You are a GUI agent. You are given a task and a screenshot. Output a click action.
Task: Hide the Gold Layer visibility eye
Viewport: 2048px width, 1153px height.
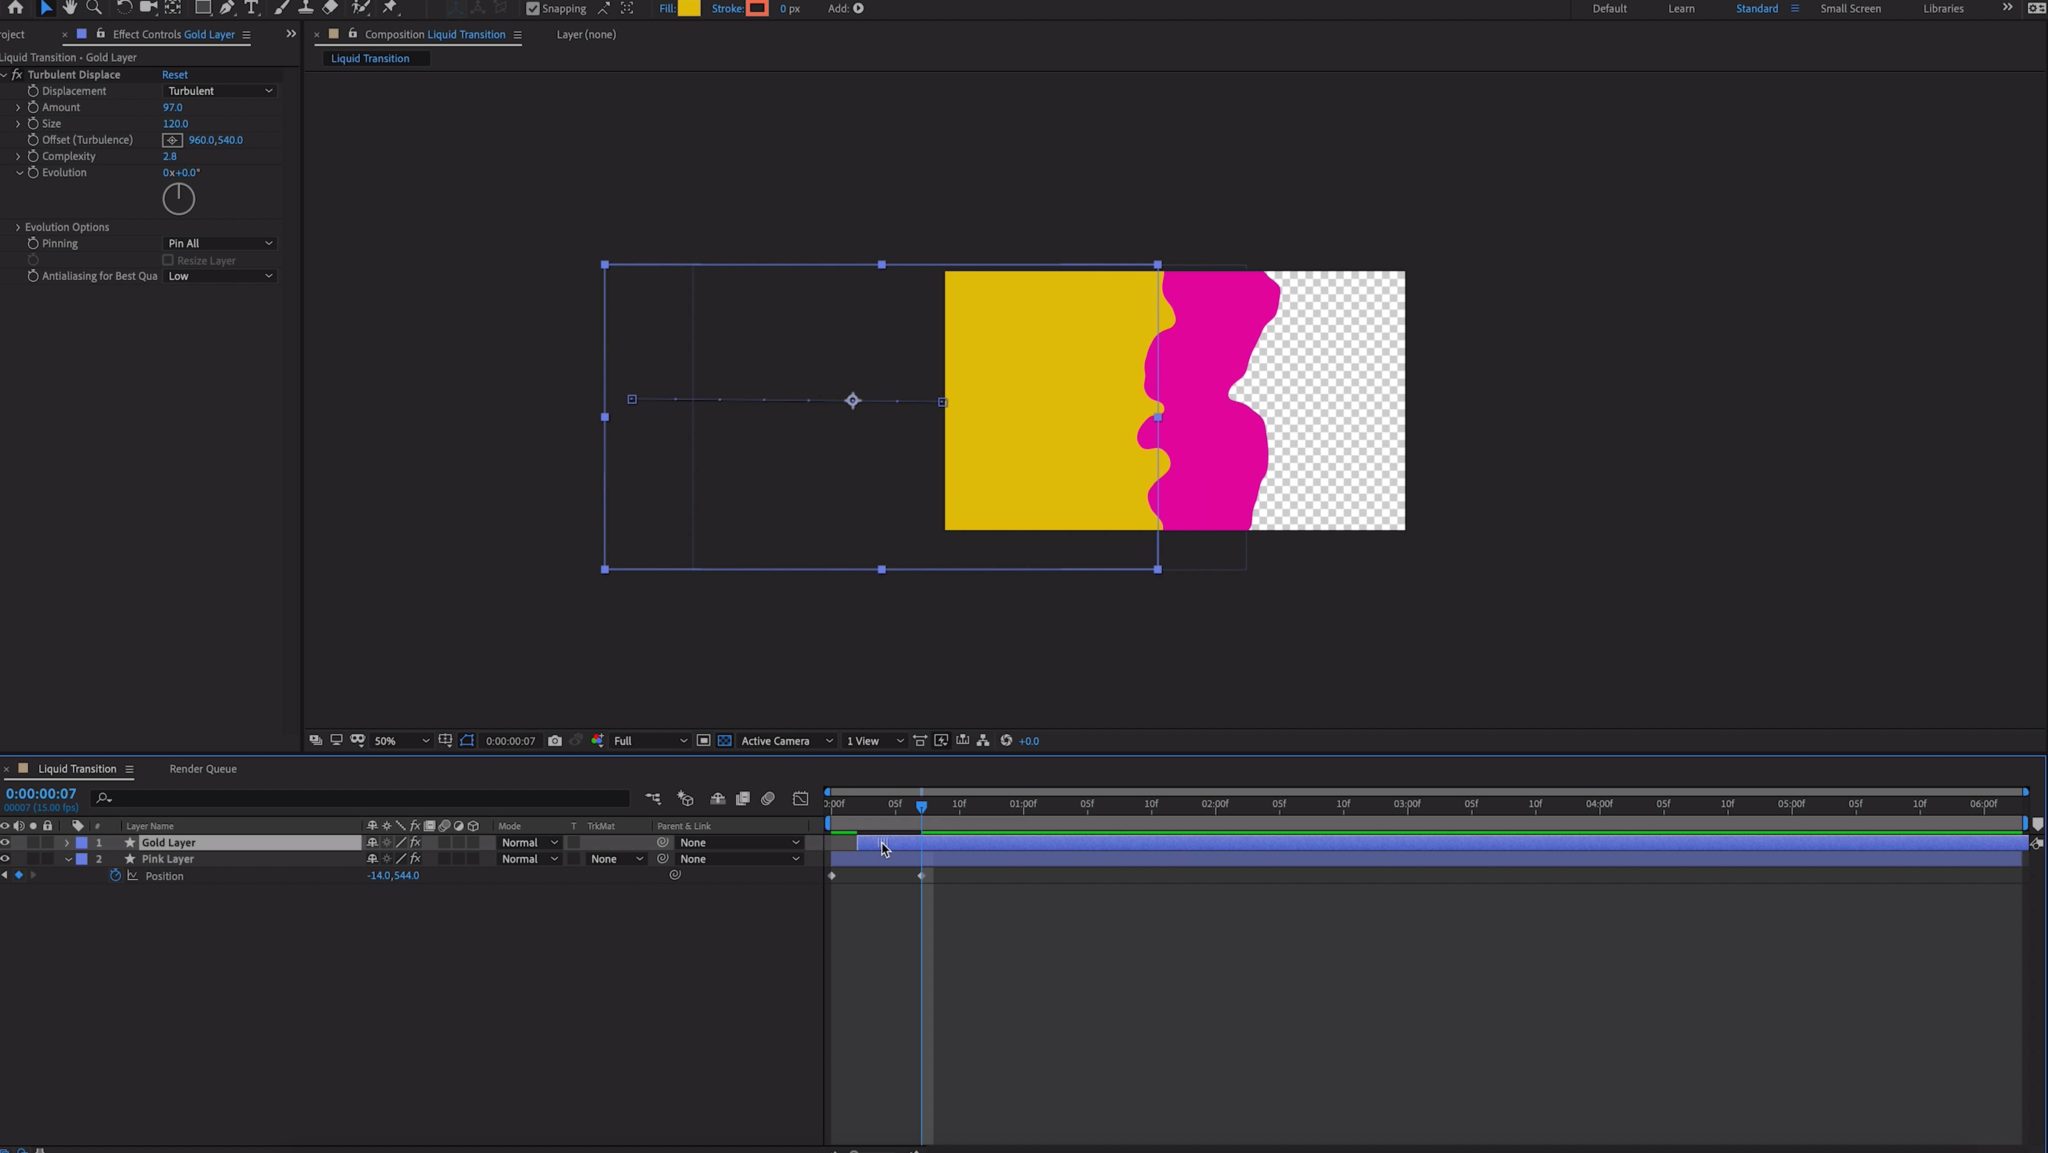[x=5, y=842]
